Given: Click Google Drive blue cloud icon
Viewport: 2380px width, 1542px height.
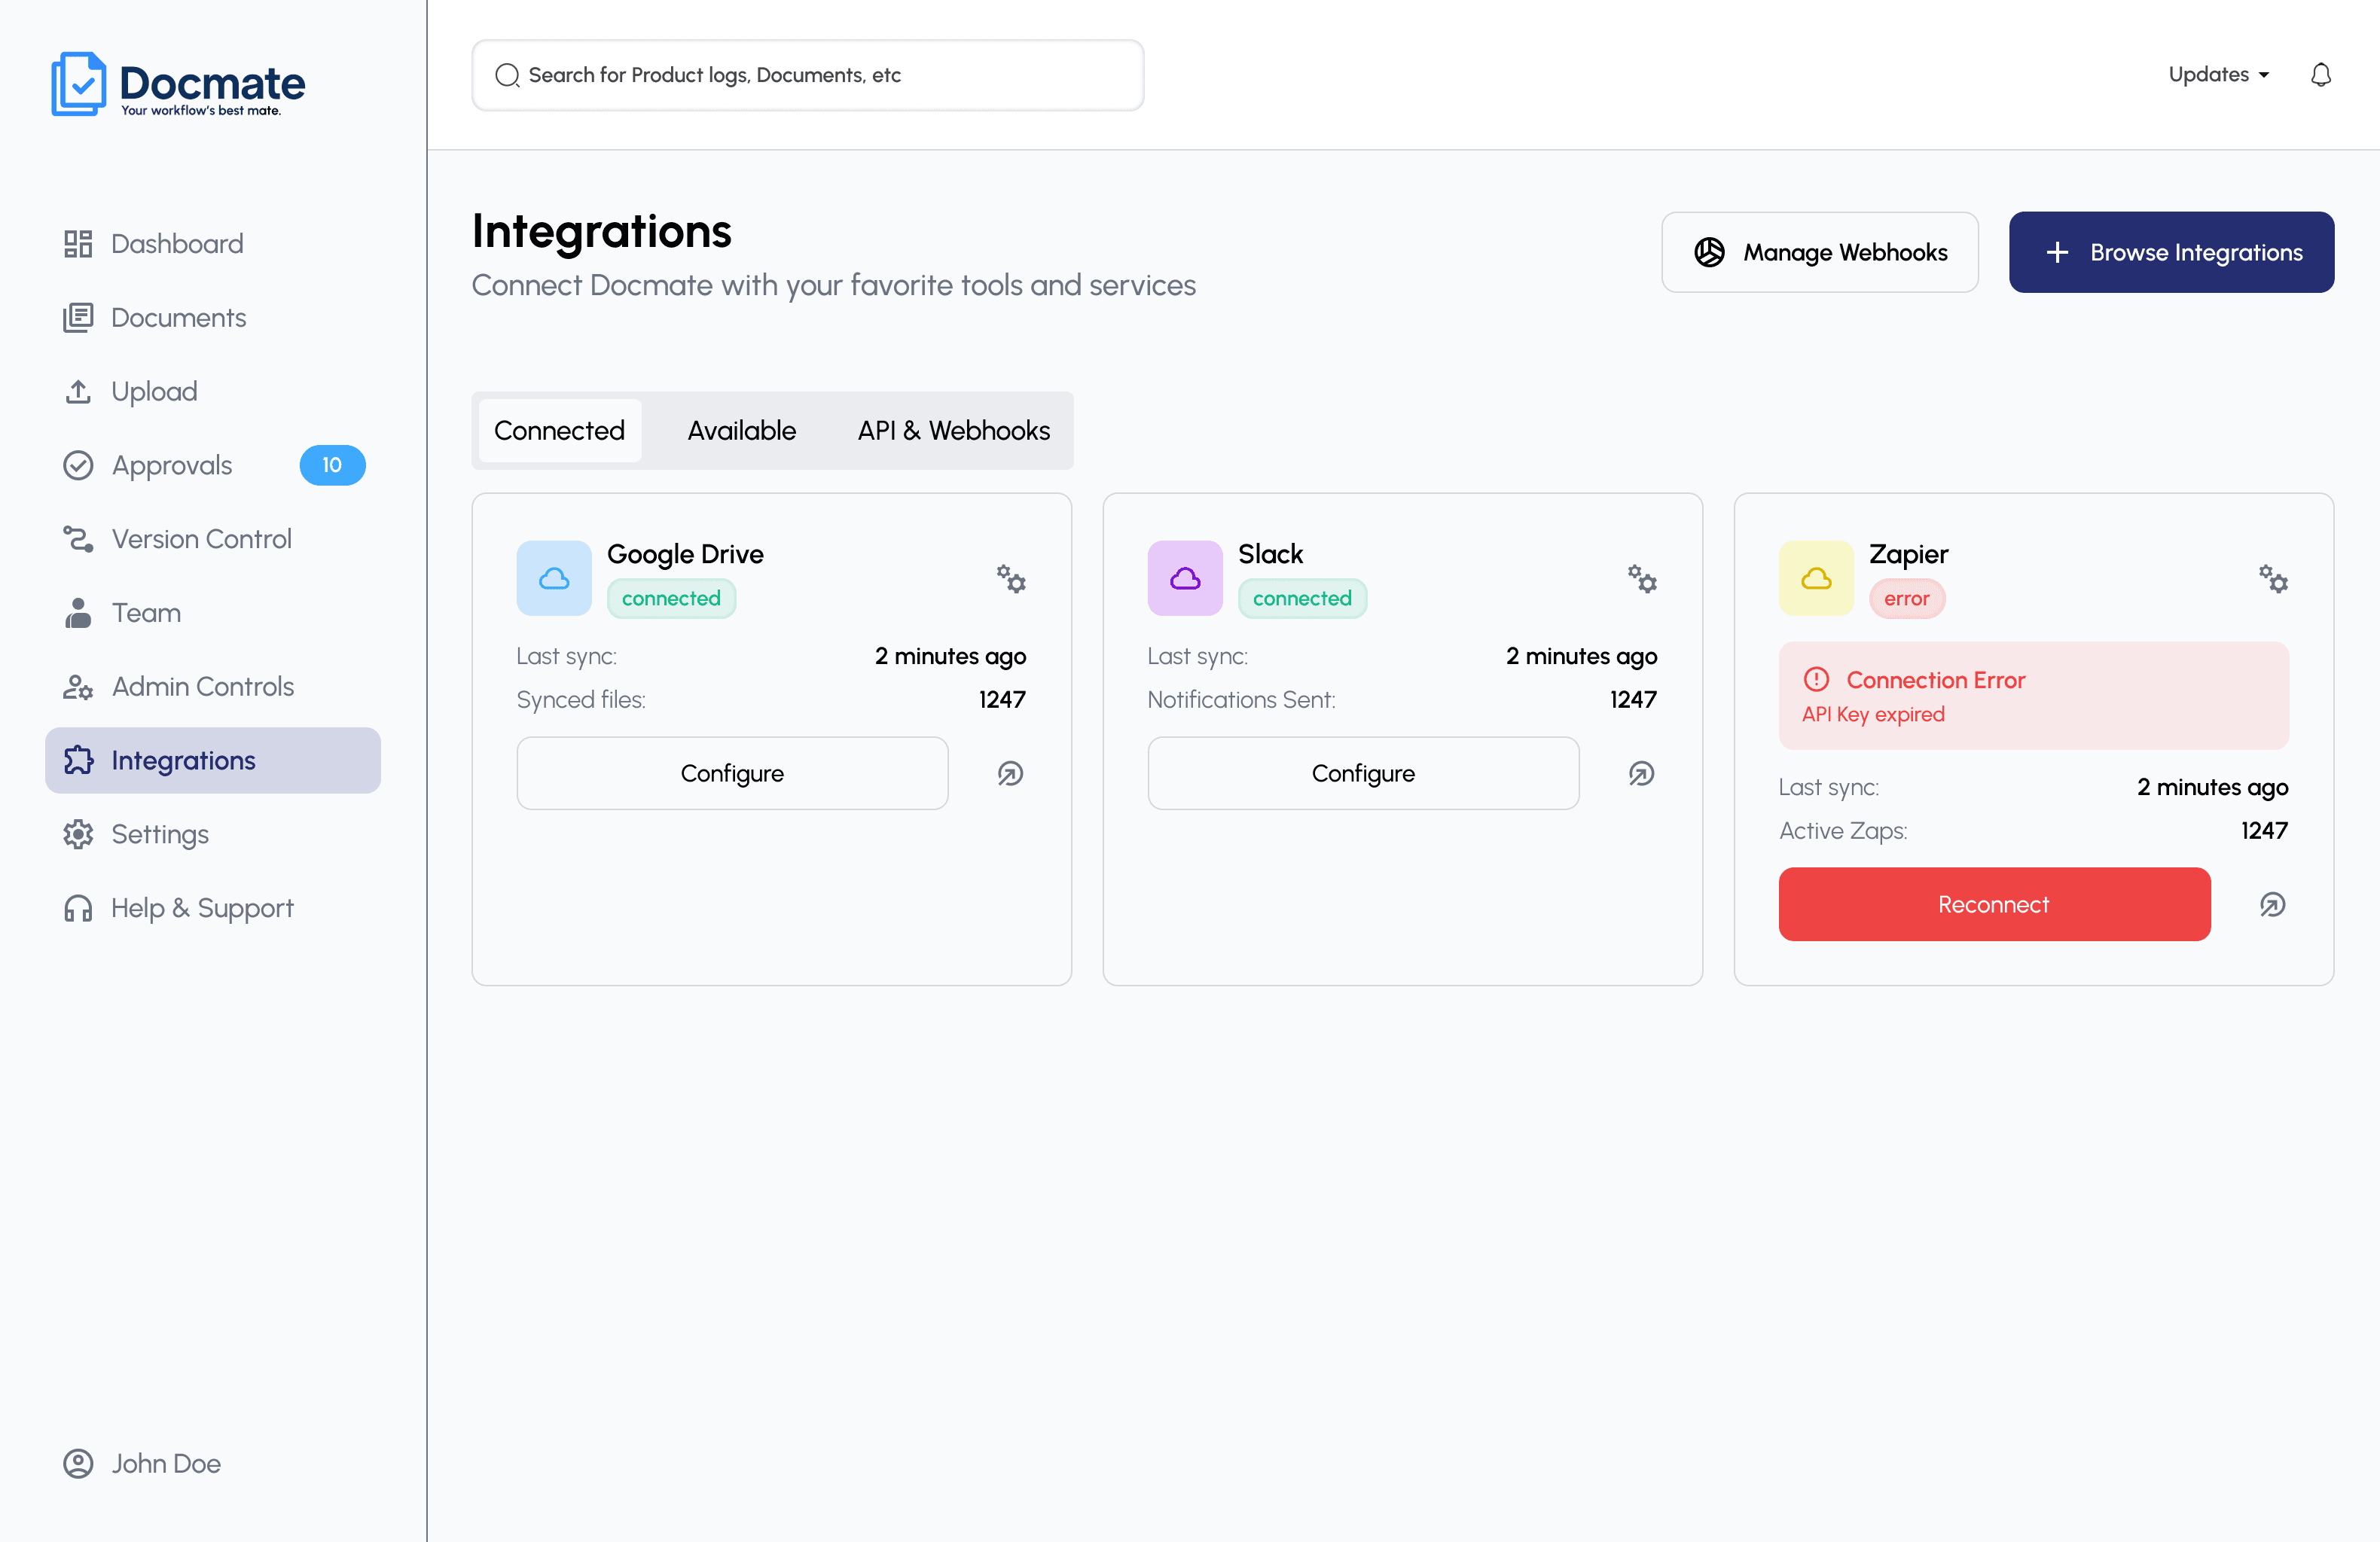Looking at the screenshot, I should pos(554,578).
